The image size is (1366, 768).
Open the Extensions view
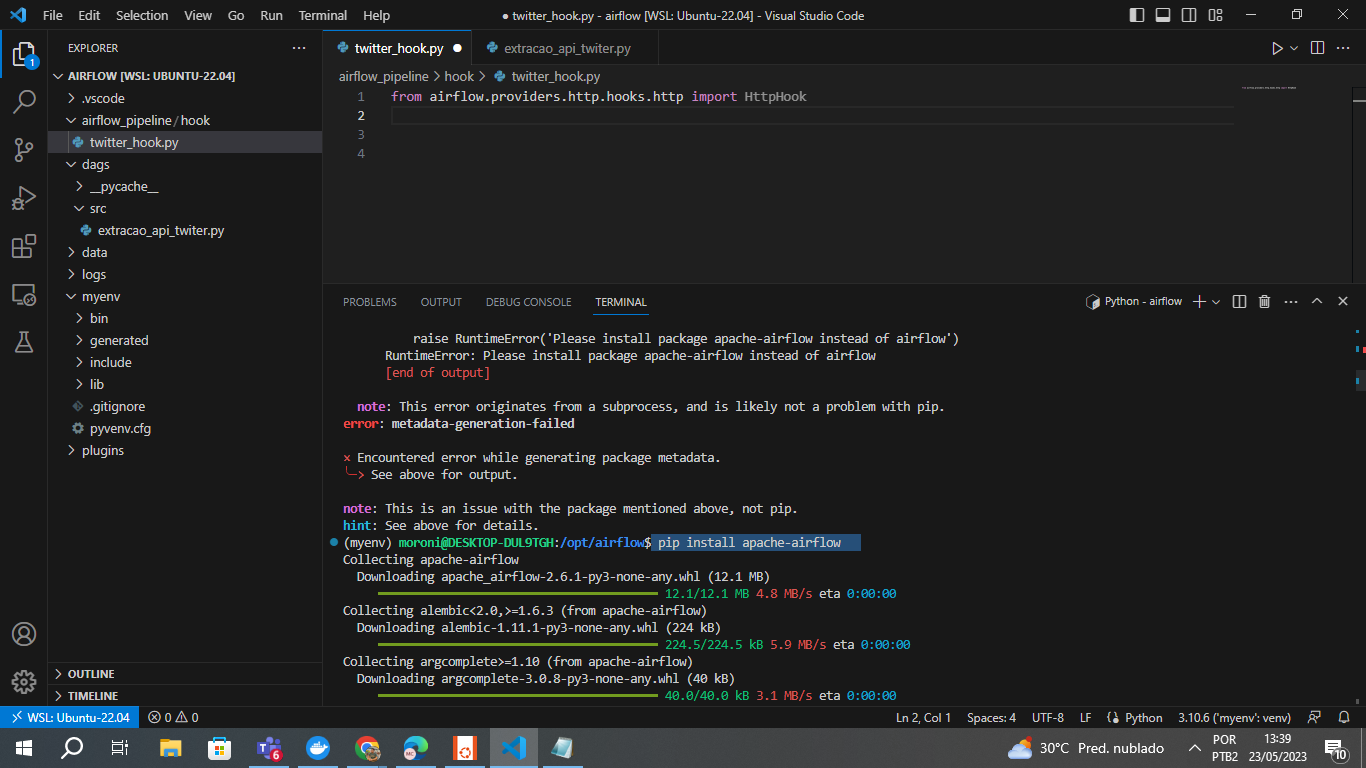pos(24,246)
